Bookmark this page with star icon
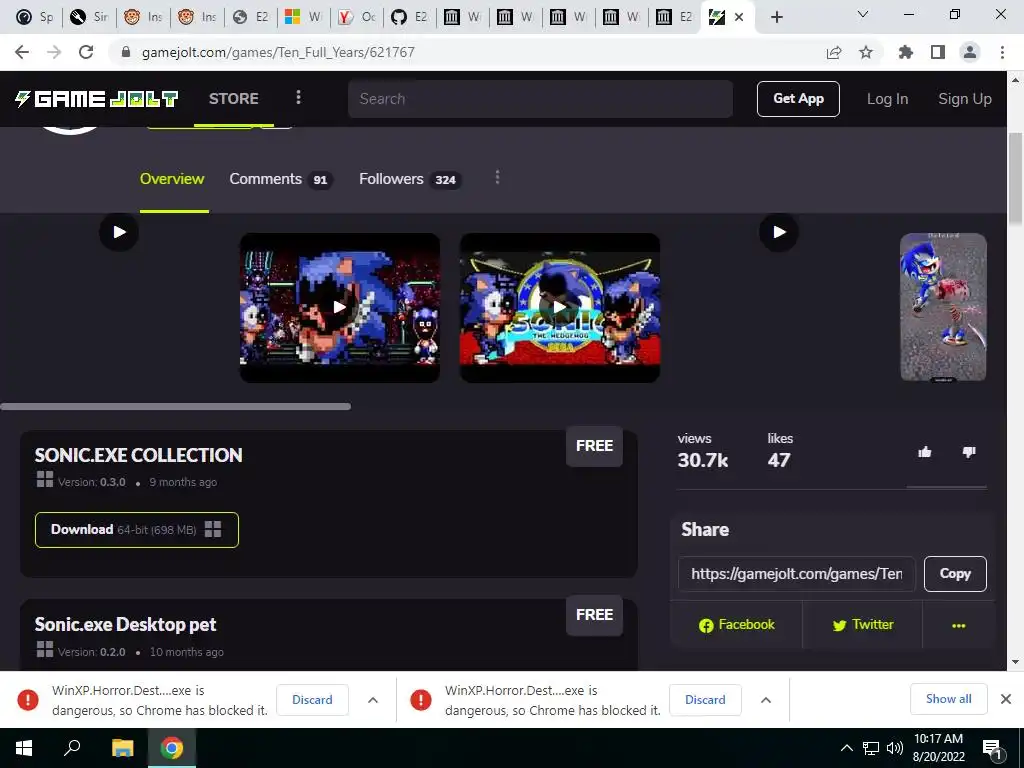 [x=866, y=52]
